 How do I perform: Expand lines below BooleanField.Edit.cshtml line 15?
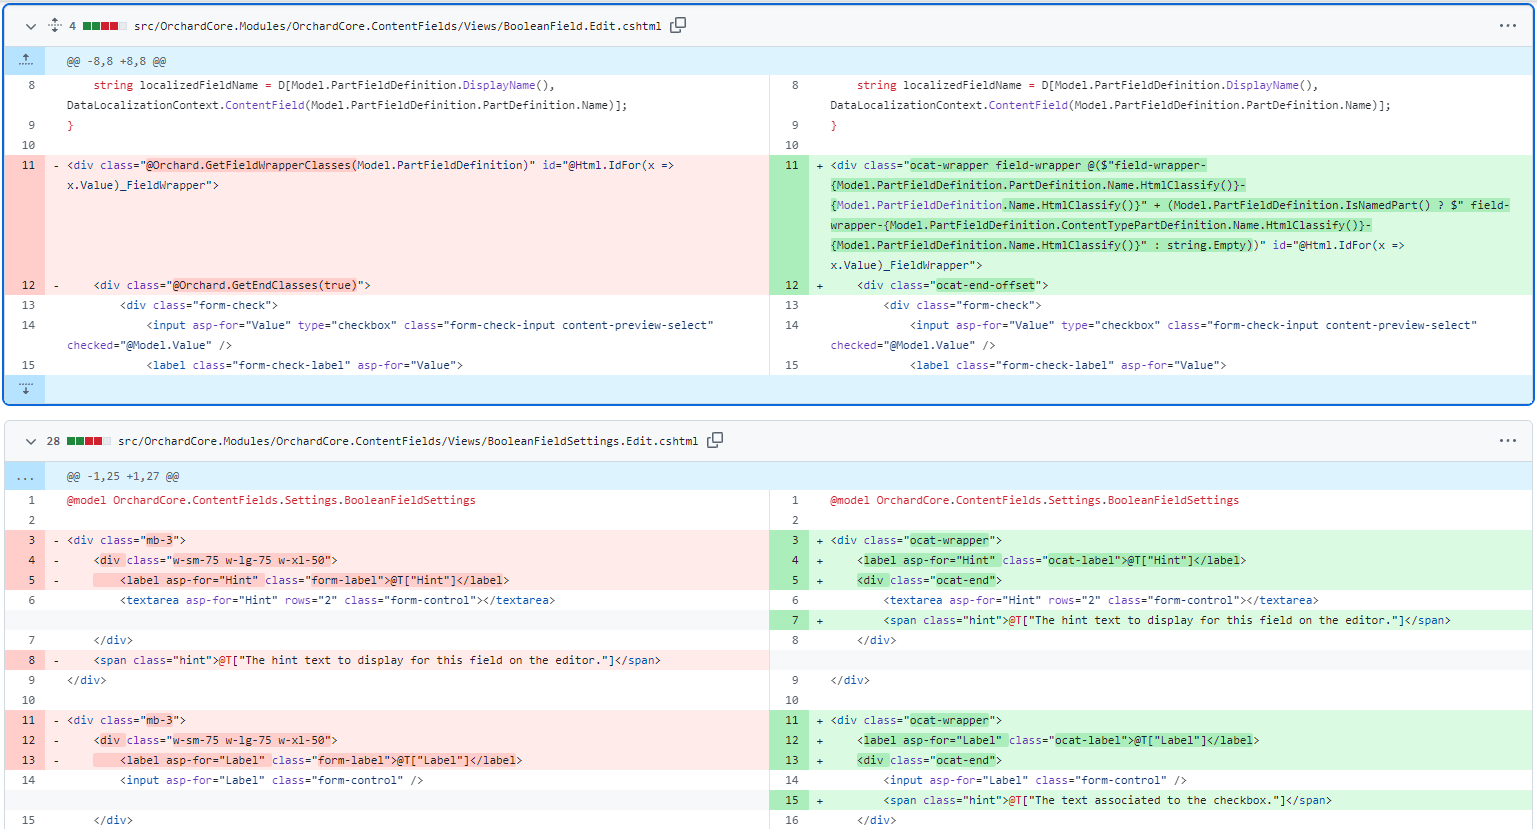(x=25, y=388)
